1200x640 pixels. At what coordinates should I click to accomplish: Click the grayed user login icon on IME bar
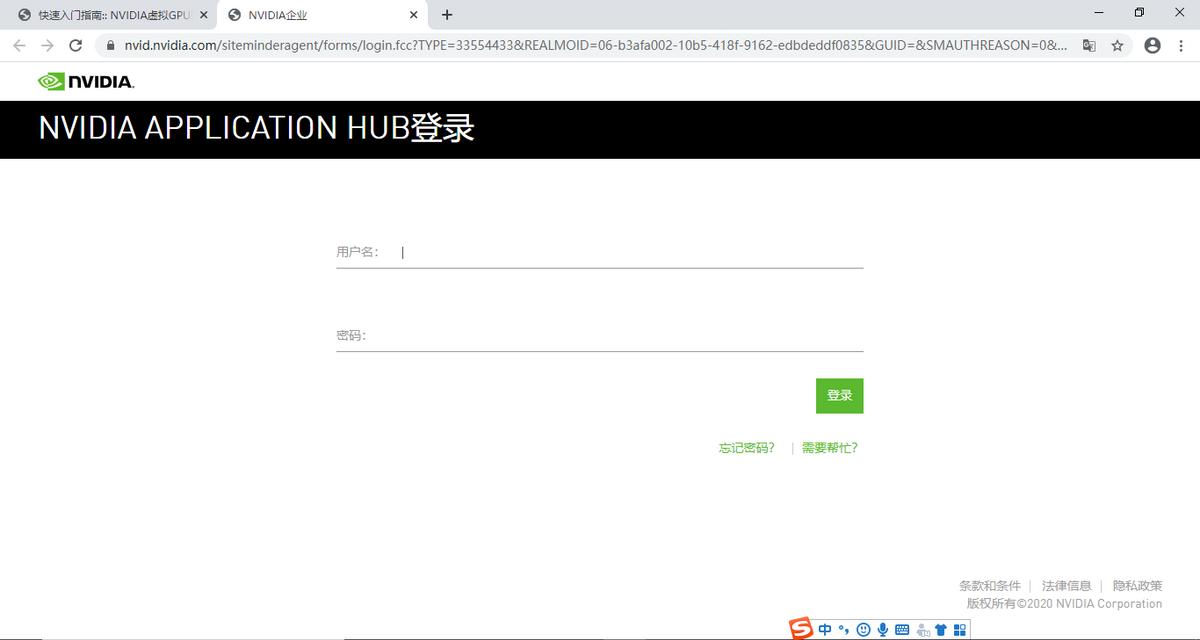coord(922,629)
